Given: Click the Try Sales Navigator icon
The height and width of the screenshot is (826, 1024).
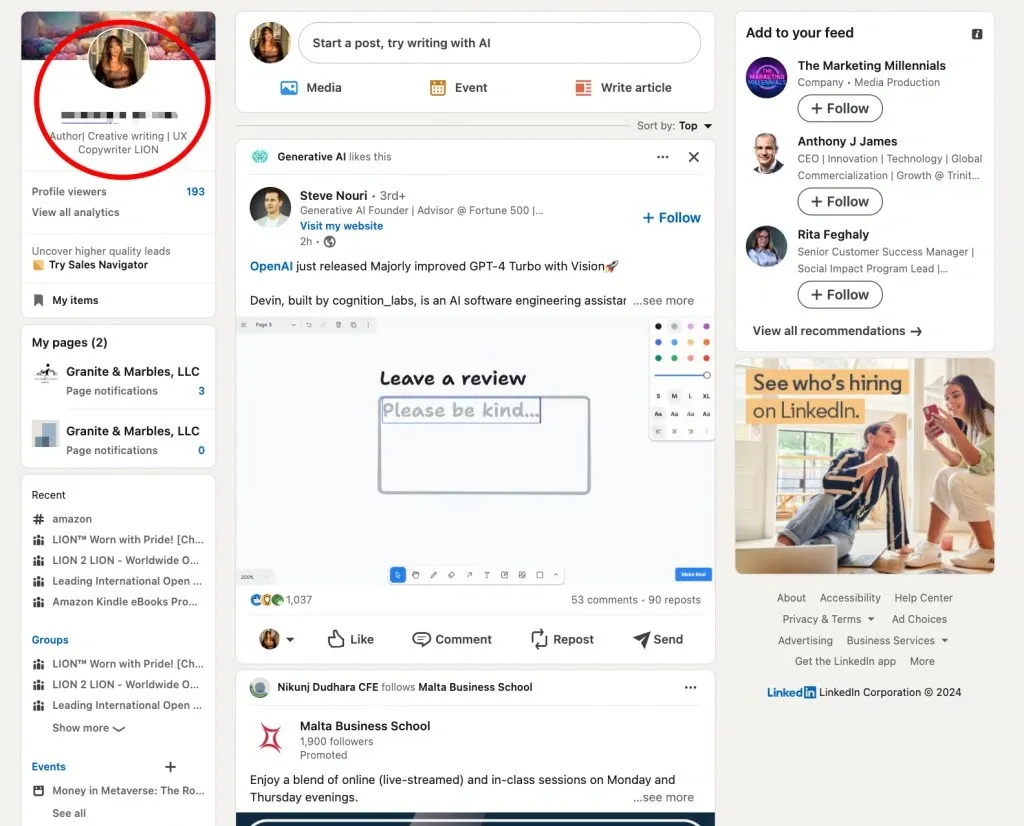Looking at the screenshot, I should coord(38,265).
